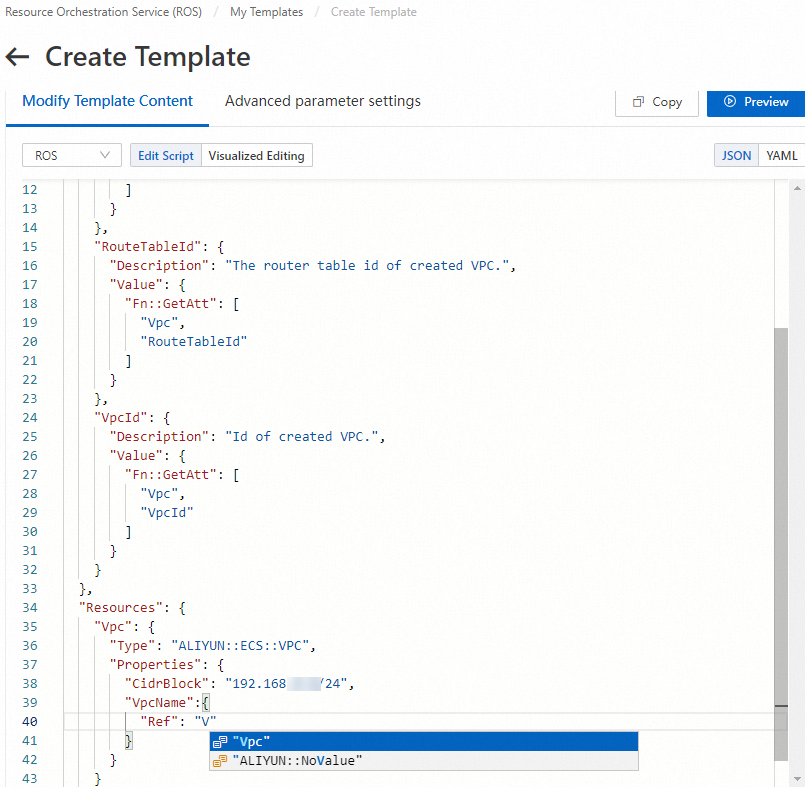Click the Copy button
The image size is (805, 787).
click(x=656, y=102)
